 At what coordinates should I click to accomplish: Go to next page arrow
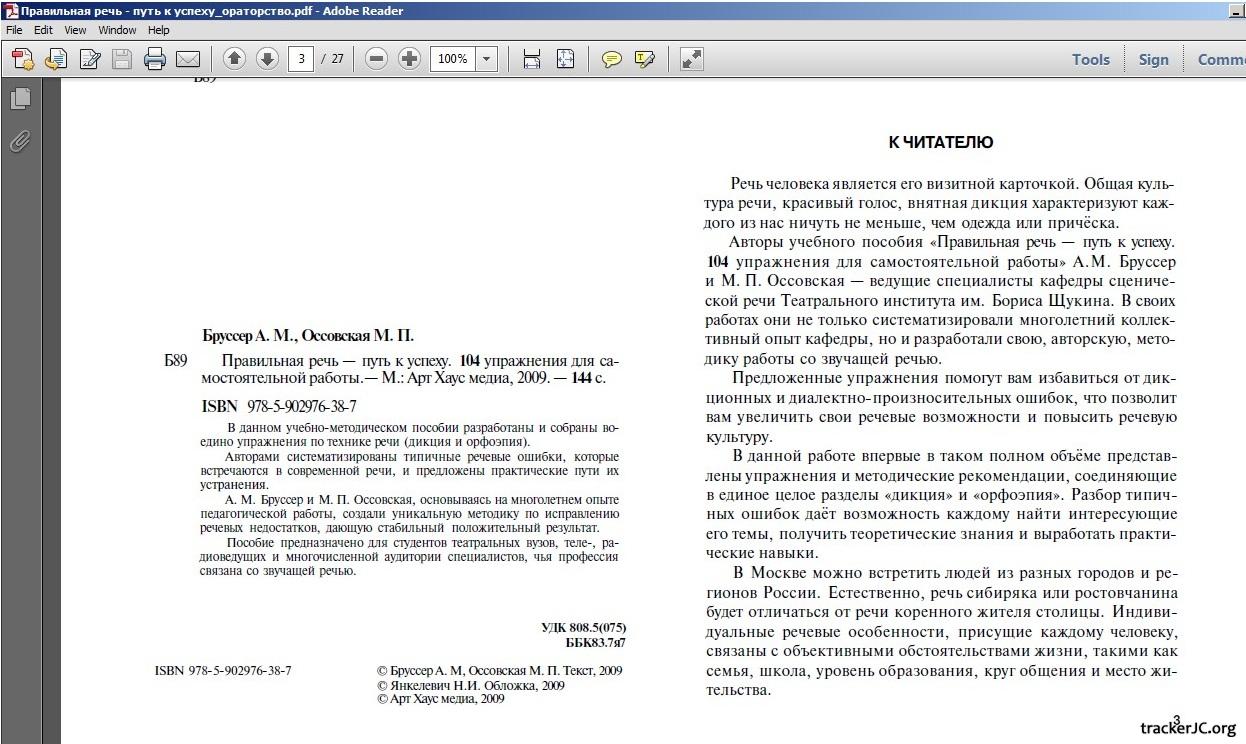click(267, 59)
